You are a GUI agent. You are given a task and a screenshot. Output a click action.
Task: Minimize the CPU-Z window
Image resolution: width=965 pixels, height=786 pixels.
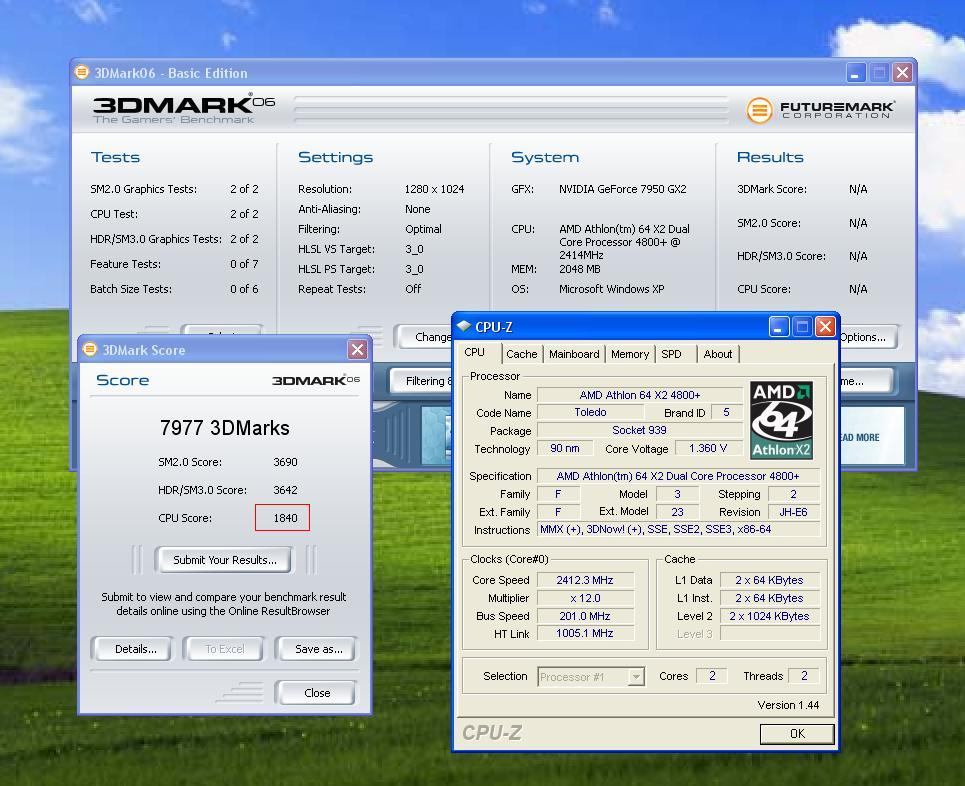(x=779, y=326)
